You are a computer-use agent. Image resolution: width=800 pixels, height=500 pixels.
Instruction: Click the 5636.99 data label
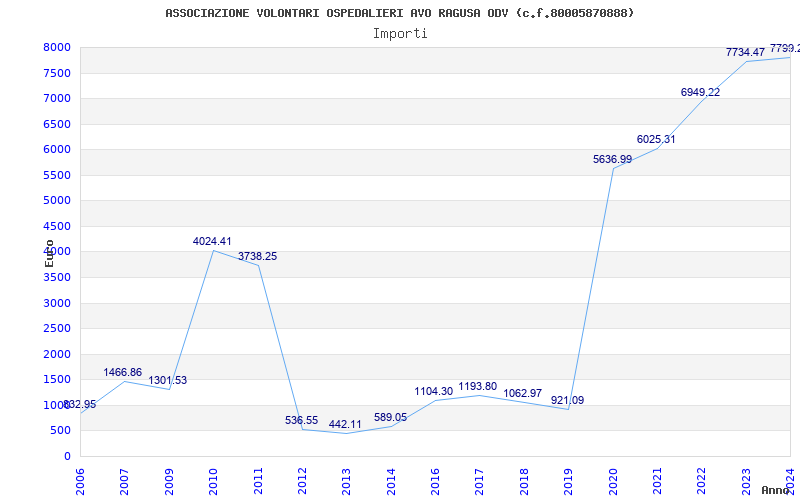[x=612, y=160]
